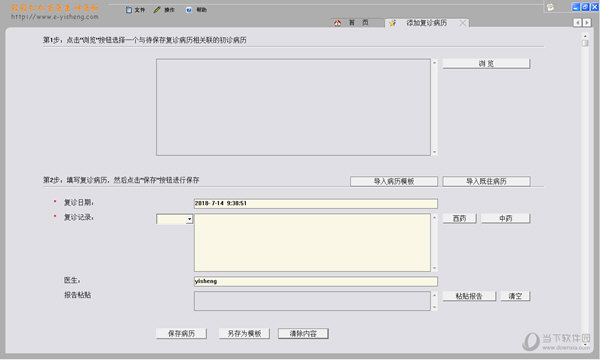Click the 报告粘贴 label
The height and width of the screenshot is (360, 600).
point(77,295)
